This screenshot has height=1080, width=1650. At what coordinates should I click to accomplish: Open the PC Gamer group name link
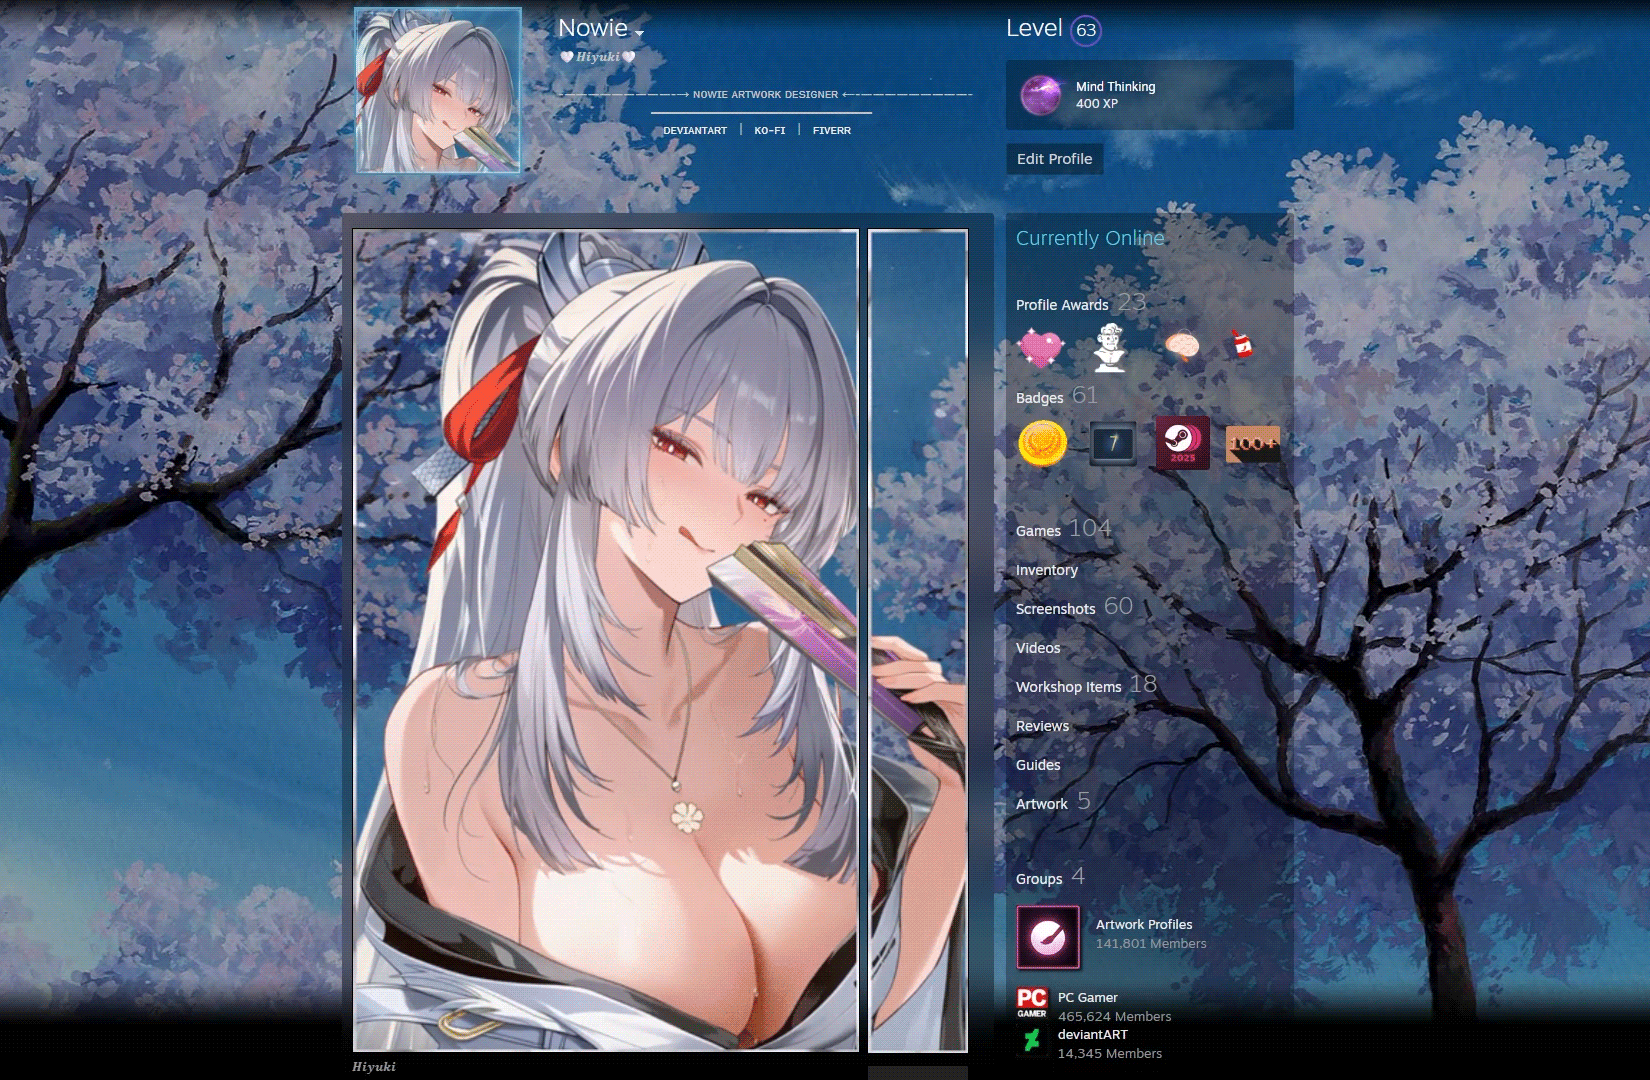pos(1088,998)
